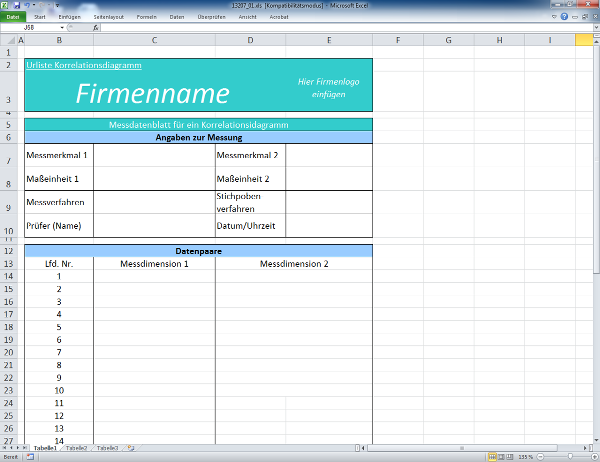Click the zoom in plus button
The width and height of the screenshot is (600, 462).
point(594,456)
